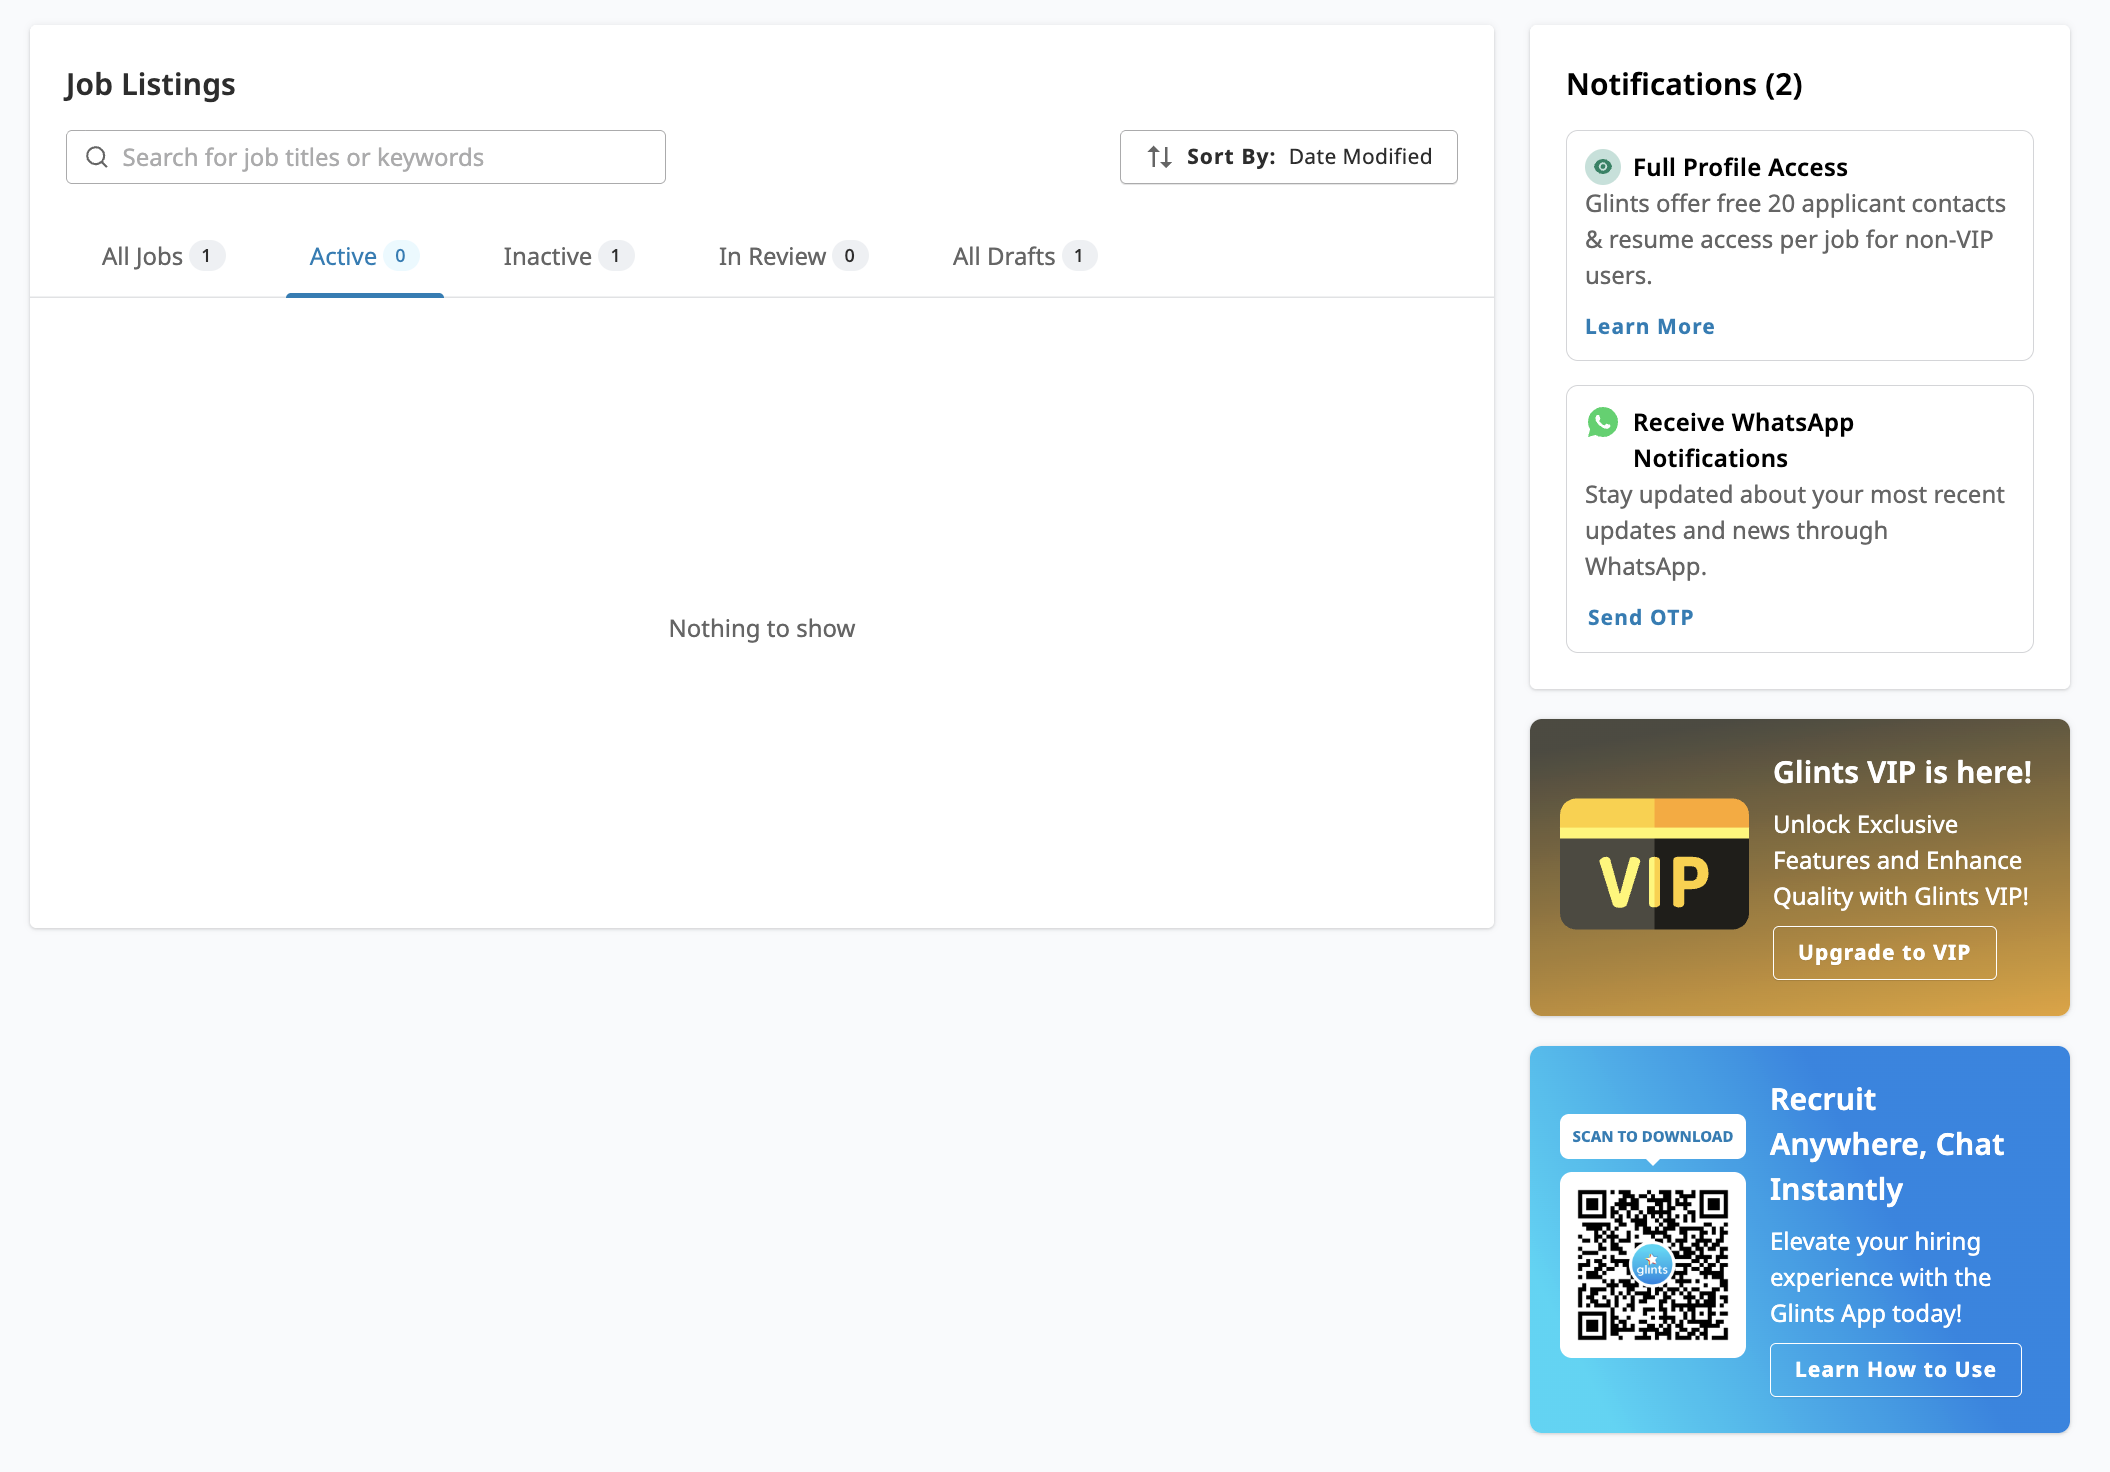Click the Glints QR code image

click(1652, 1264)
